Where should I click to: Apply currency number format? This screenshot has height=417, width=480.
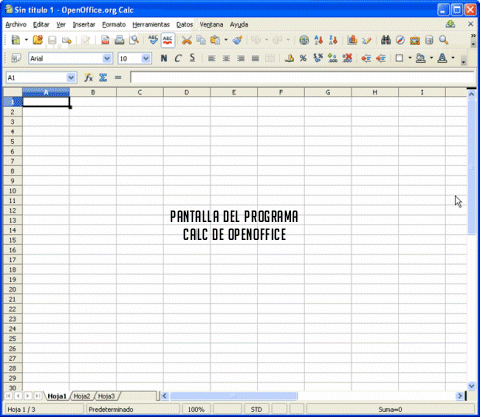(x=289, y=59)
